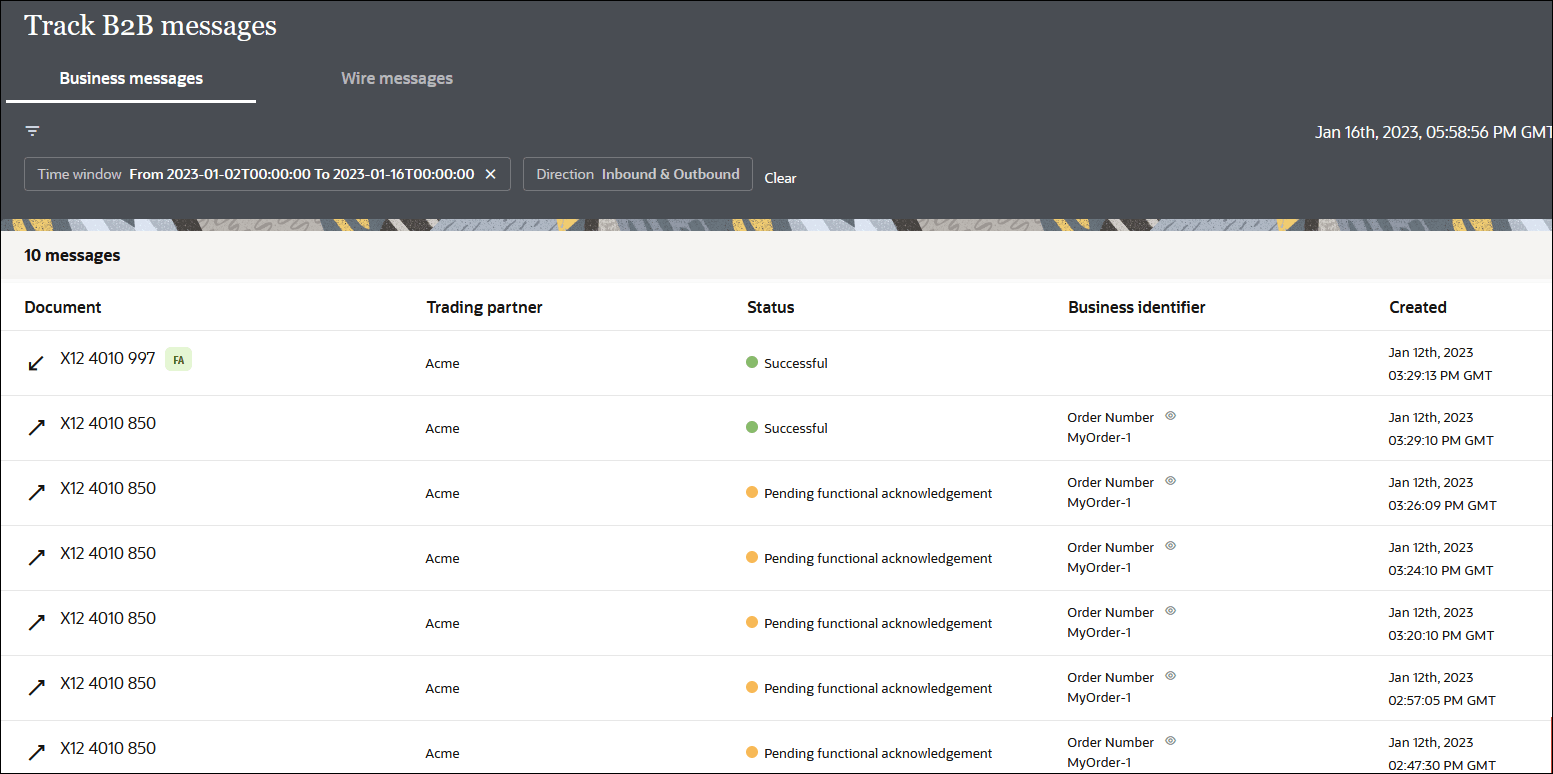Click the Created column header

point(1417,307)
